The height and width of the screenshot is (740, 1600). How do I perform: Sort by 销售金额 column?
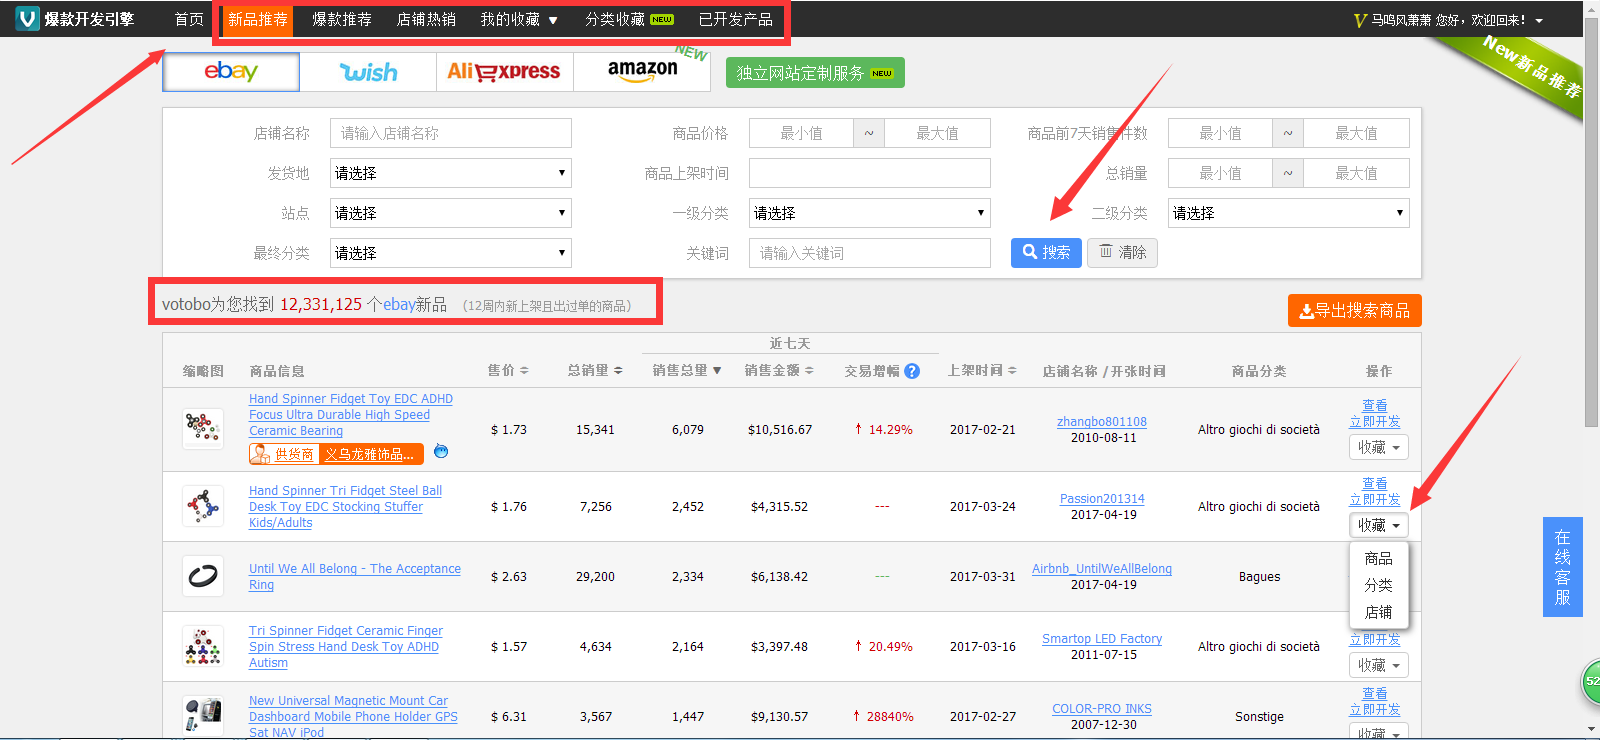pyautogui.click(x=779, y=371)
